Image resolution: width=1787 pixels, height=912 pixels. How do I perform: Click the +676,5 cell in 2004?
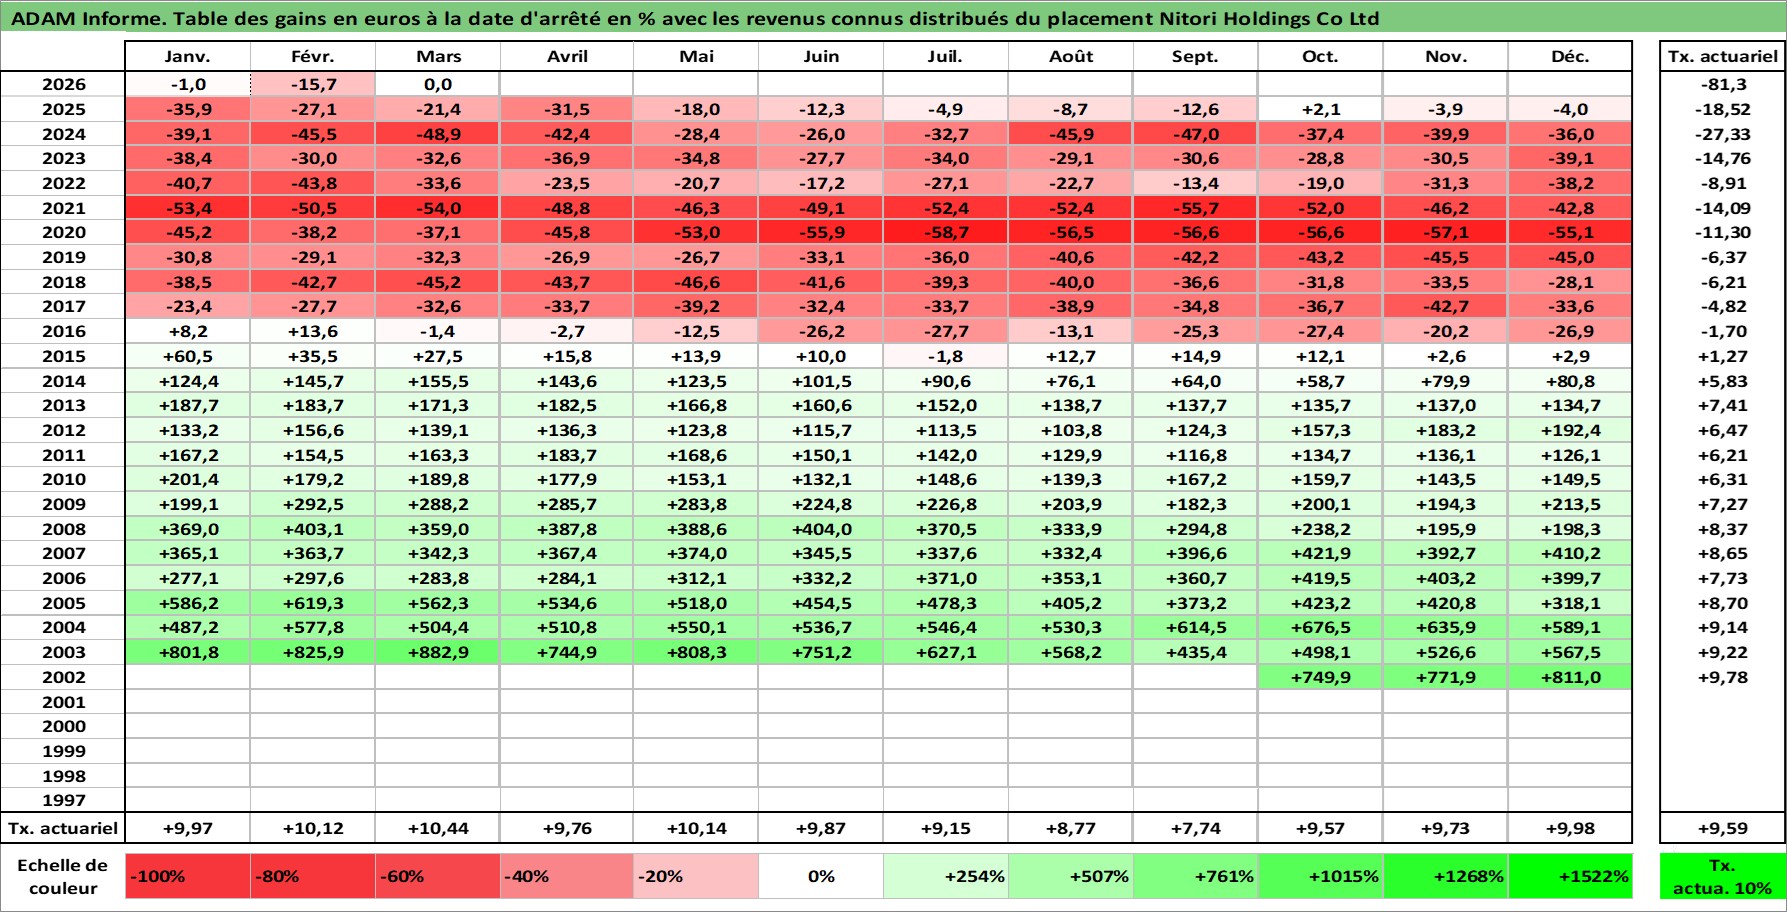[1321, 628]
